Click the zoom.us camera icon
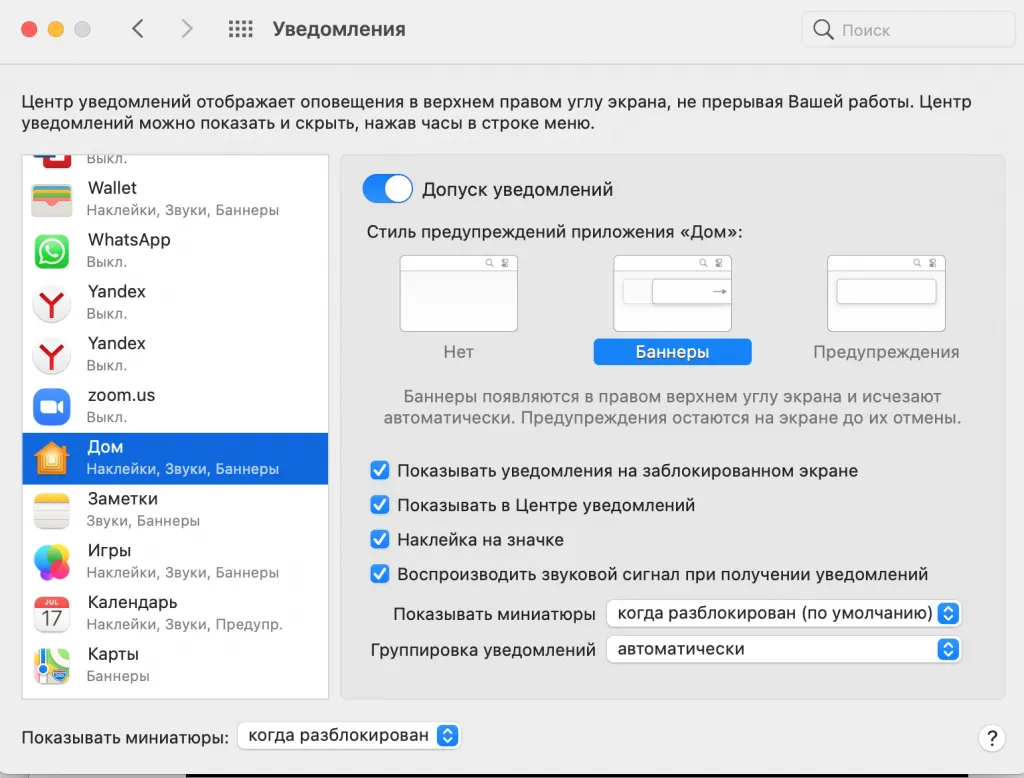Viewport: 1024px width, 778px height. click(52, 406)
